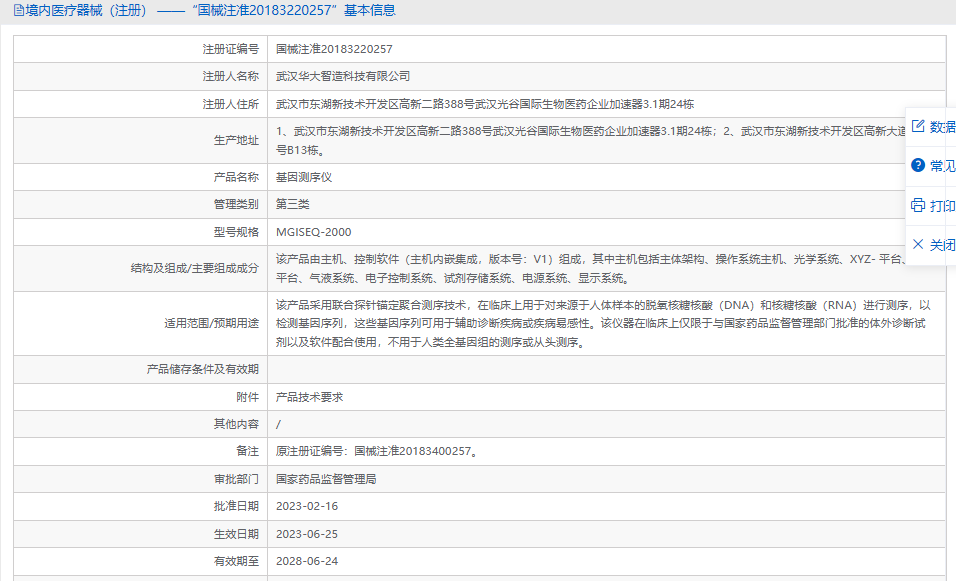Click the edit pencil icon in side panel
Image resolution: width=956 pixels, height=581 pixels.
[918, 126]
